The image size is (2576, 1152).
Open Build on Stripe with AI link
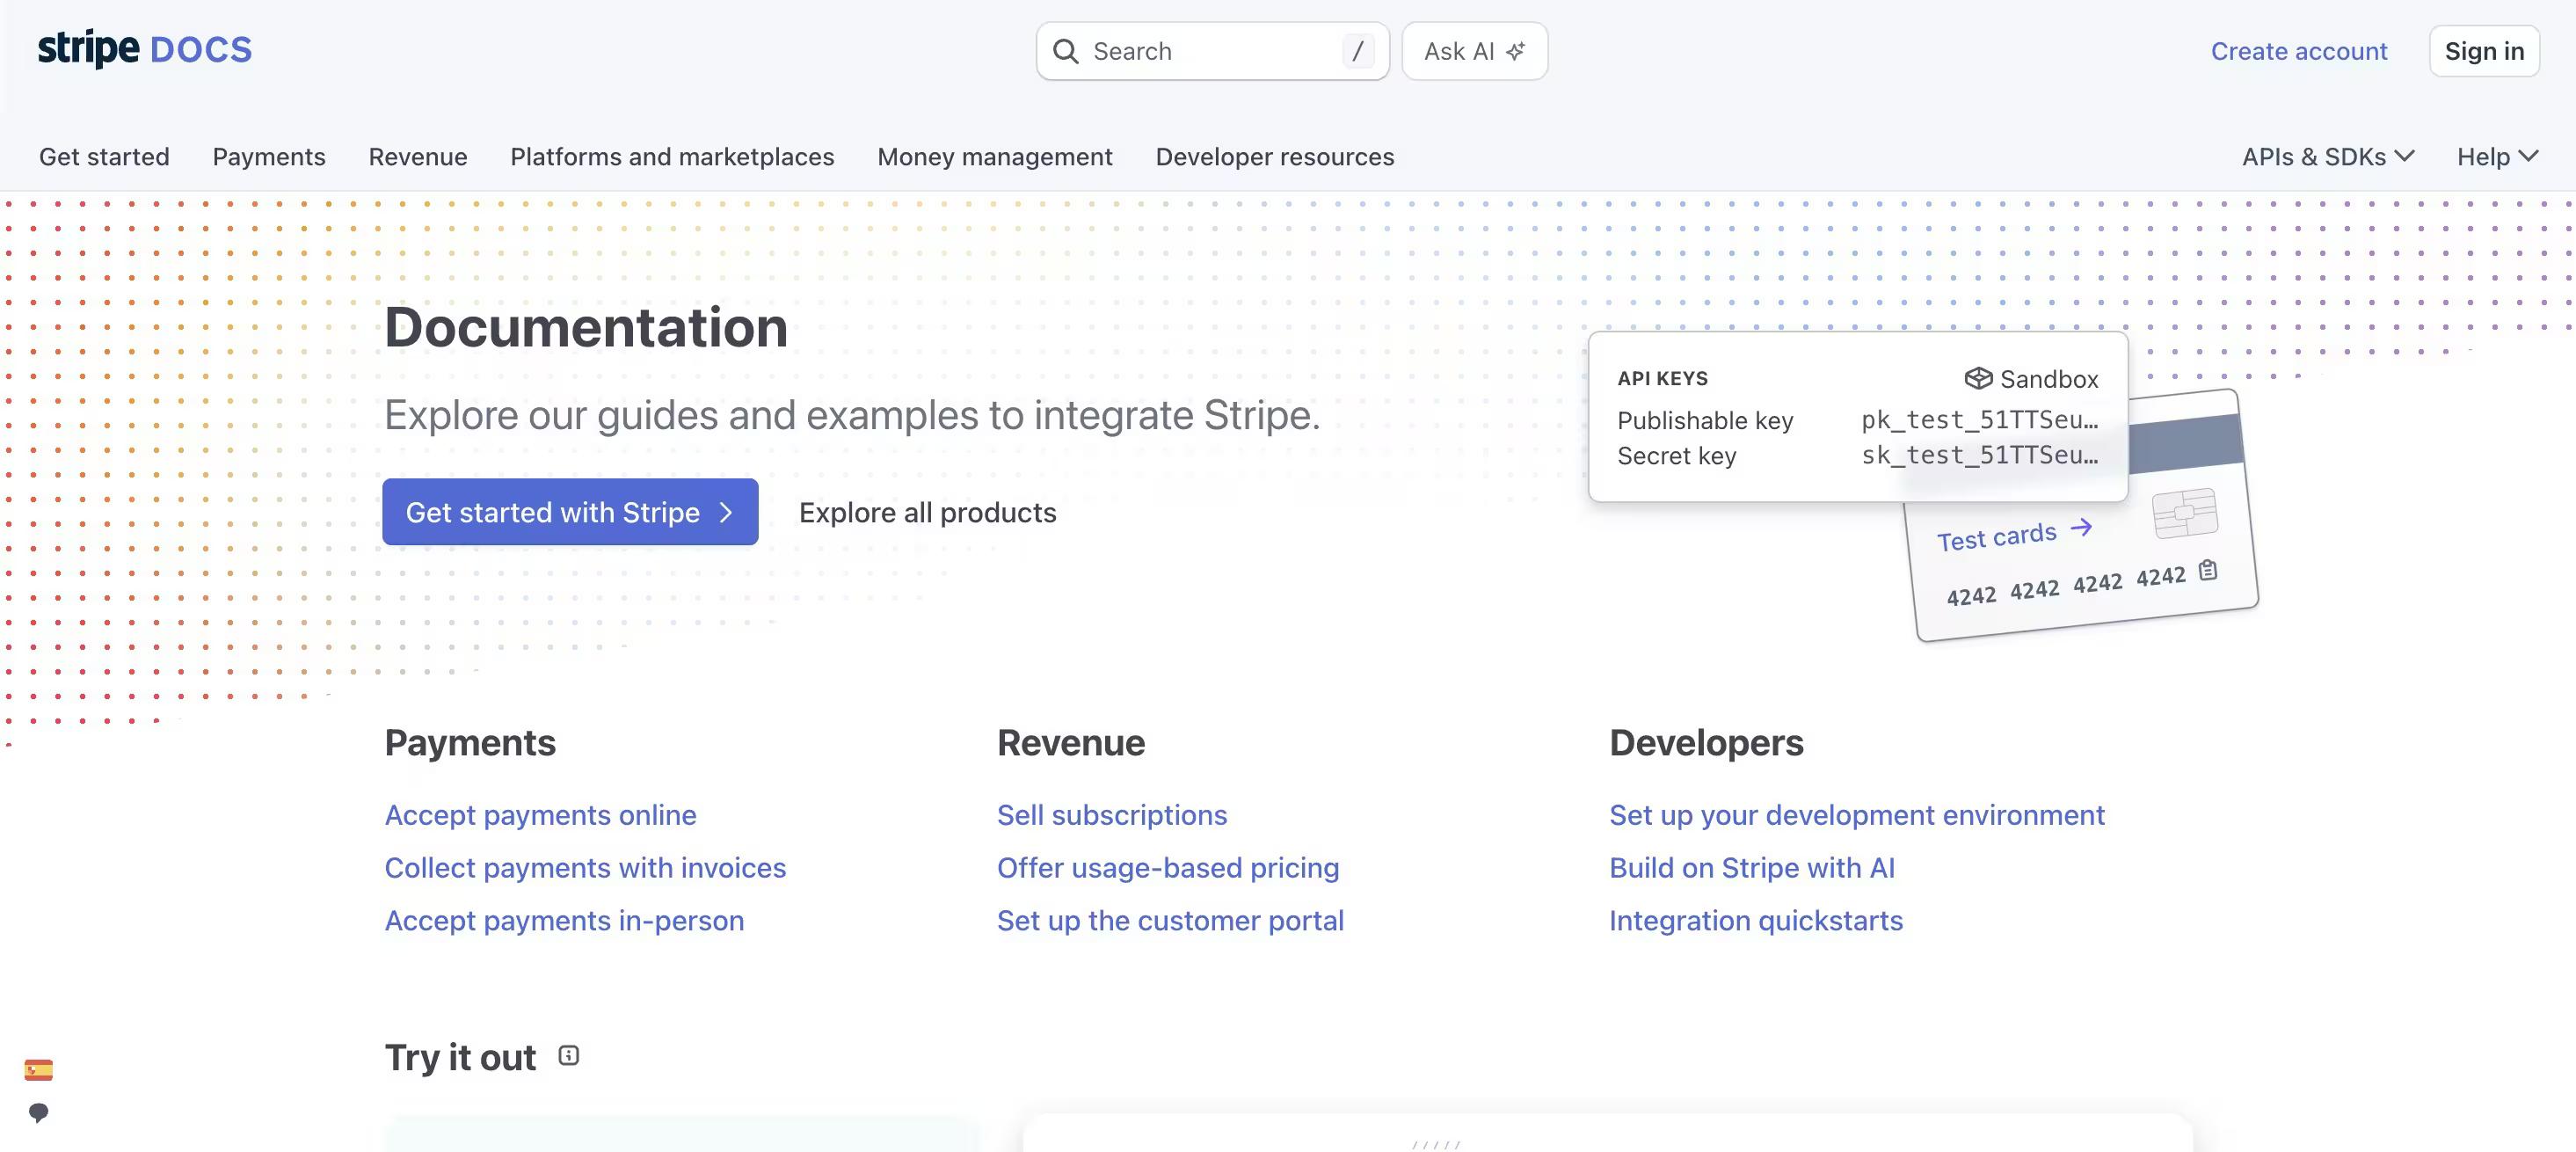[1752, 868]
